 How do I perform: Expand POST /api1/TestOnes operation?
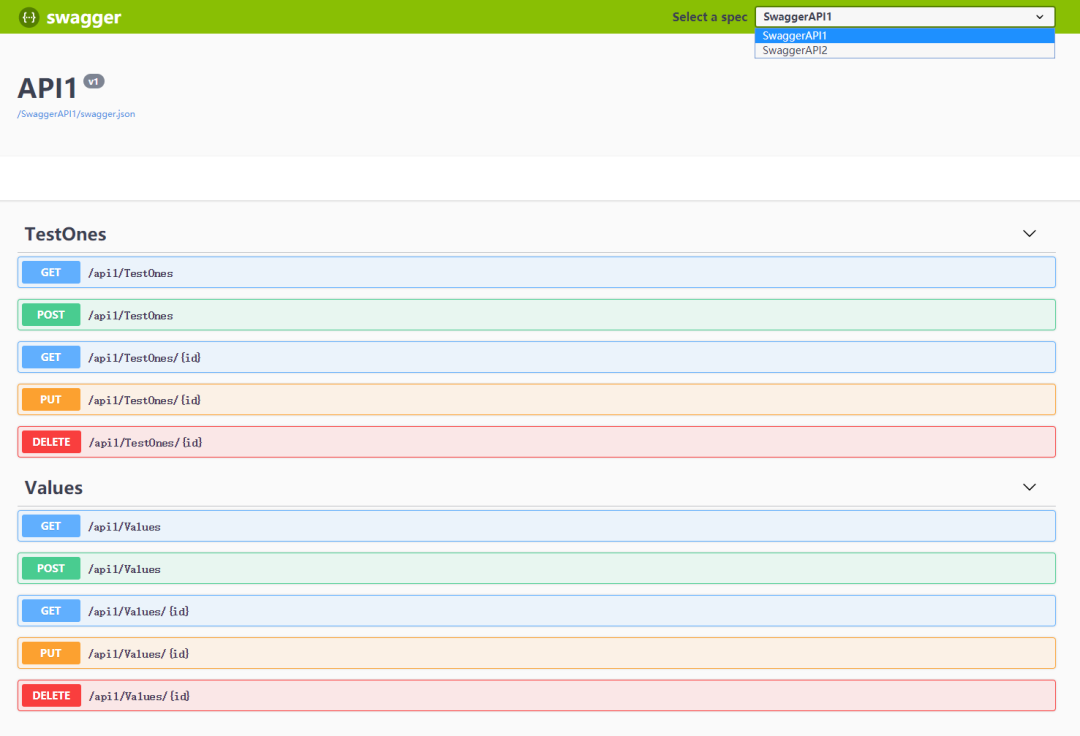click(537, 315)
